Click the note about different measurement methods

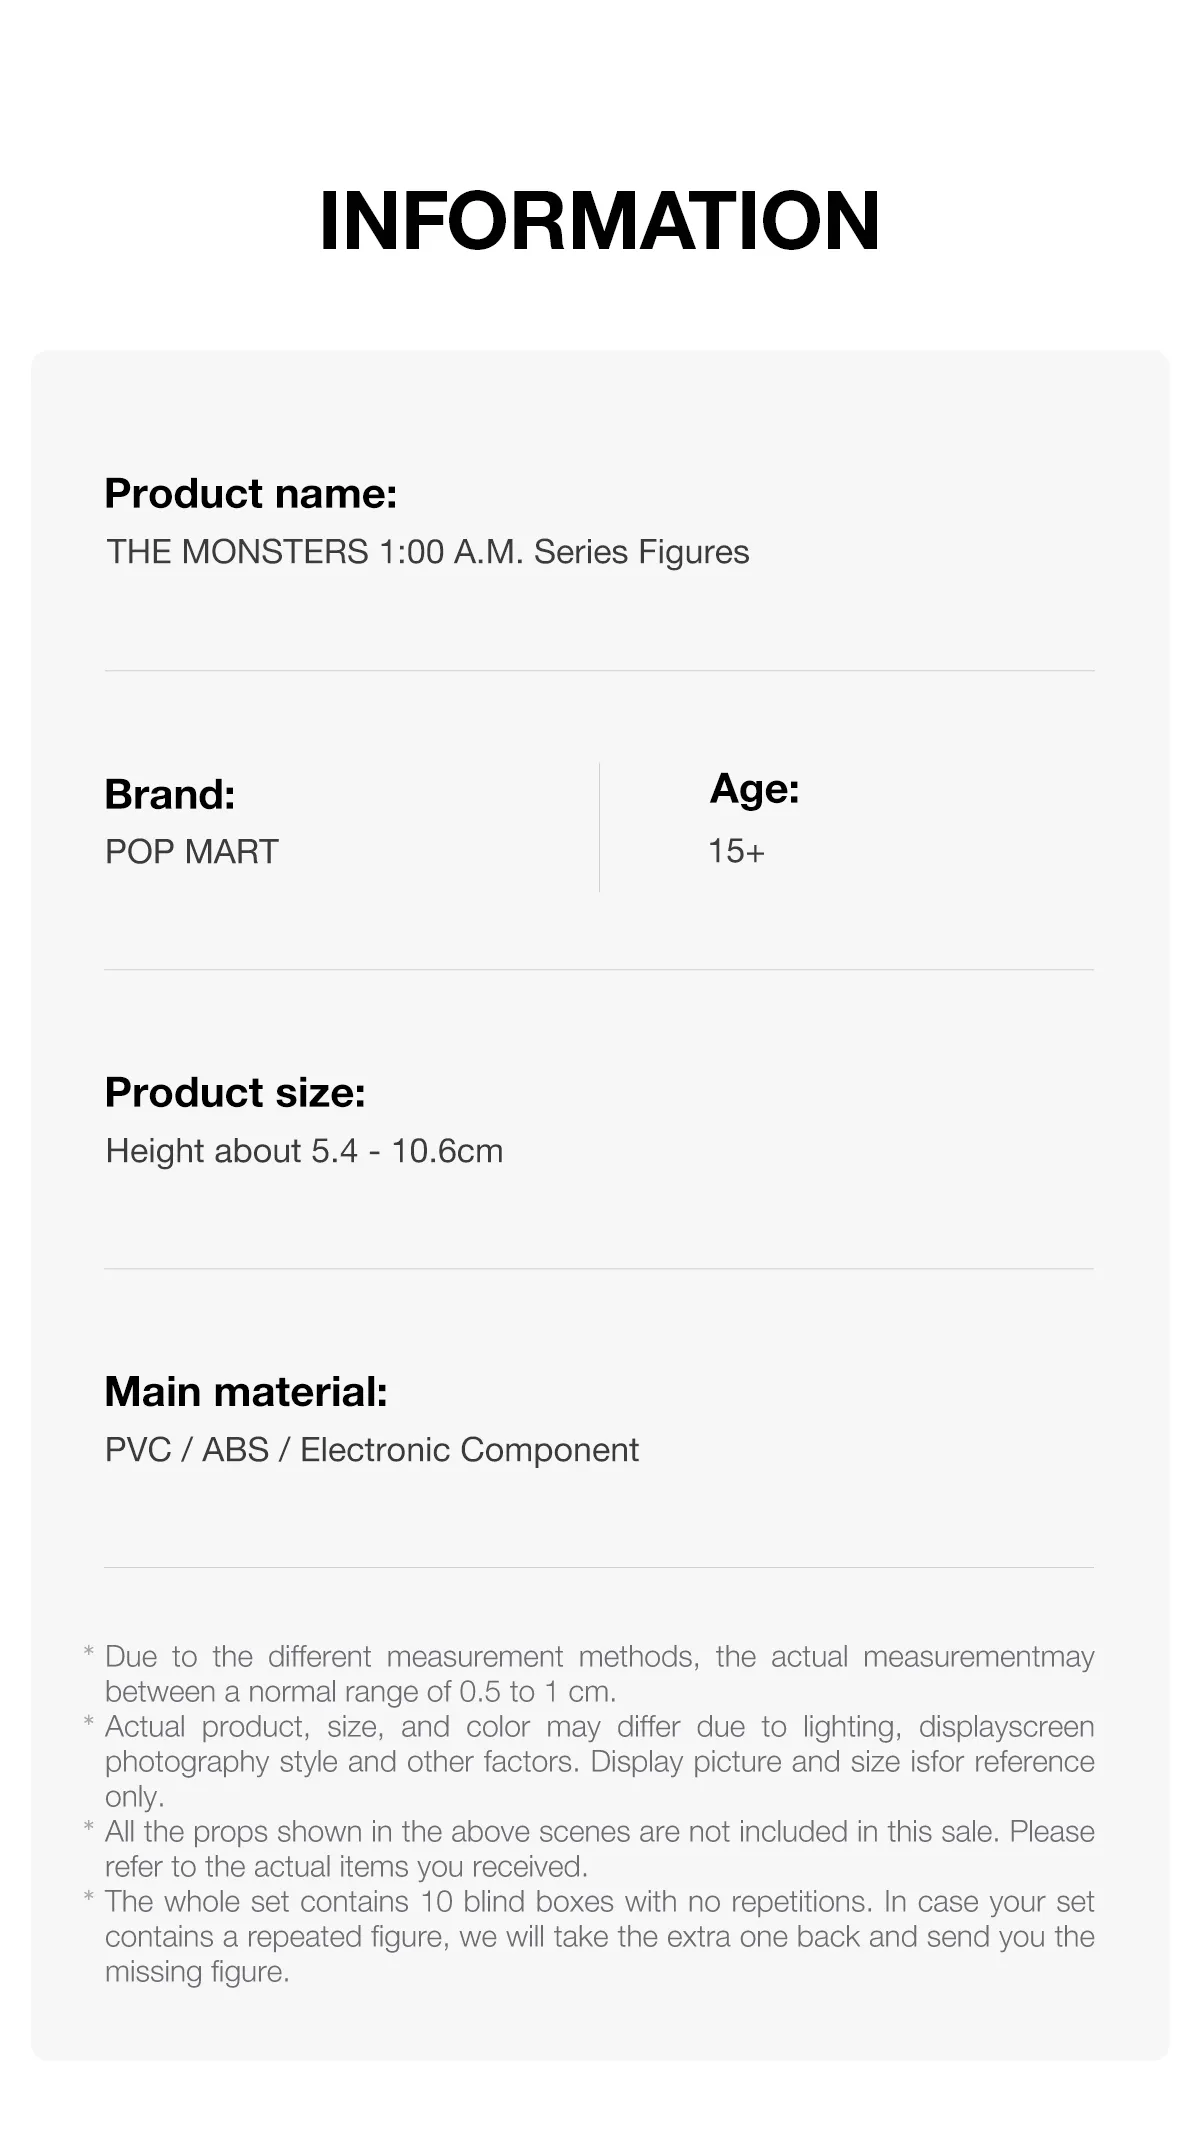(x=599, y=1674)
